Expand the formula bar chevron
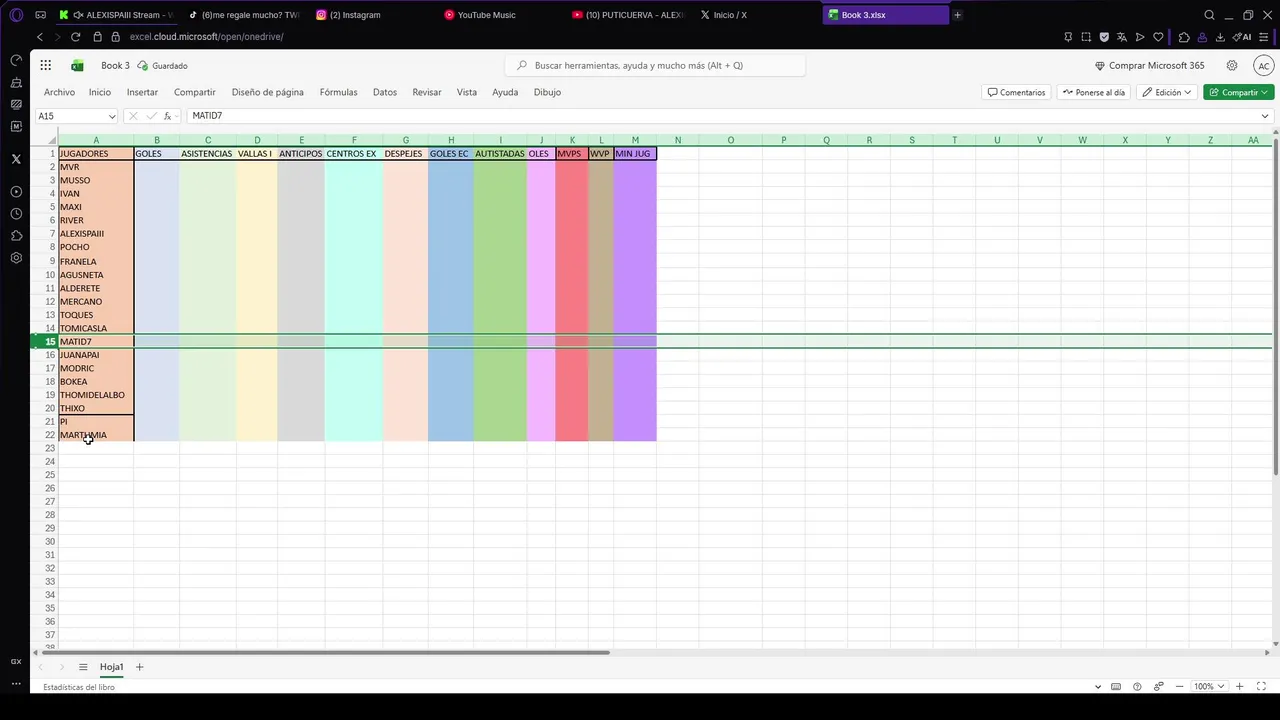 1265,116
